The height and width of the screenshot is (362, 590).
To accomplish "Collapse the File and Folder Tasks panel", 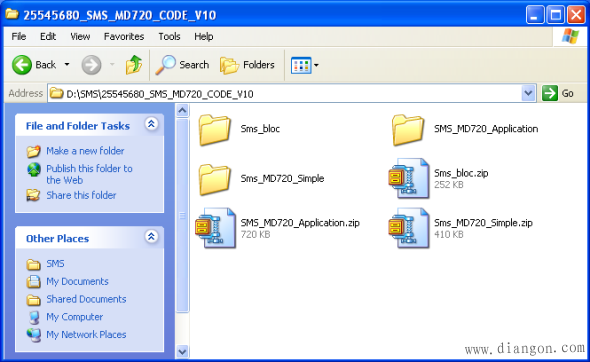I will click(x=151, y=124).
